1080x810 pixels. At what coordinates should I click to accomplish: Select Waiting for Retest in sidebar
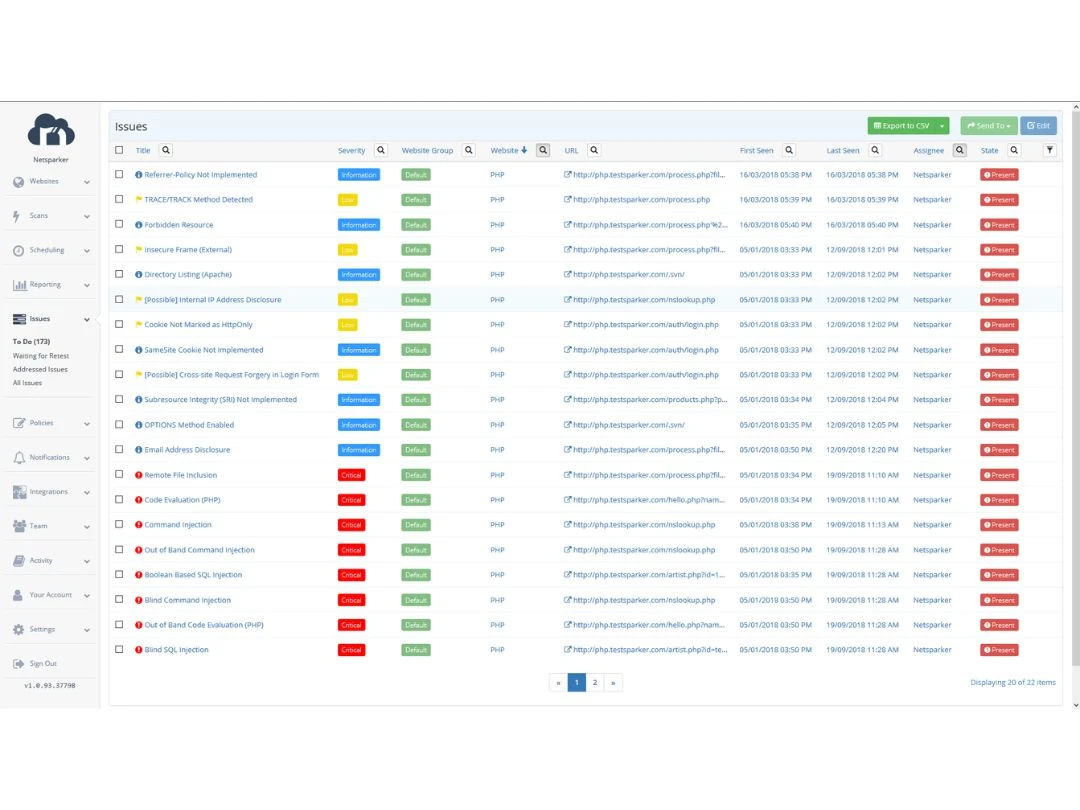(x=41, y=356)
